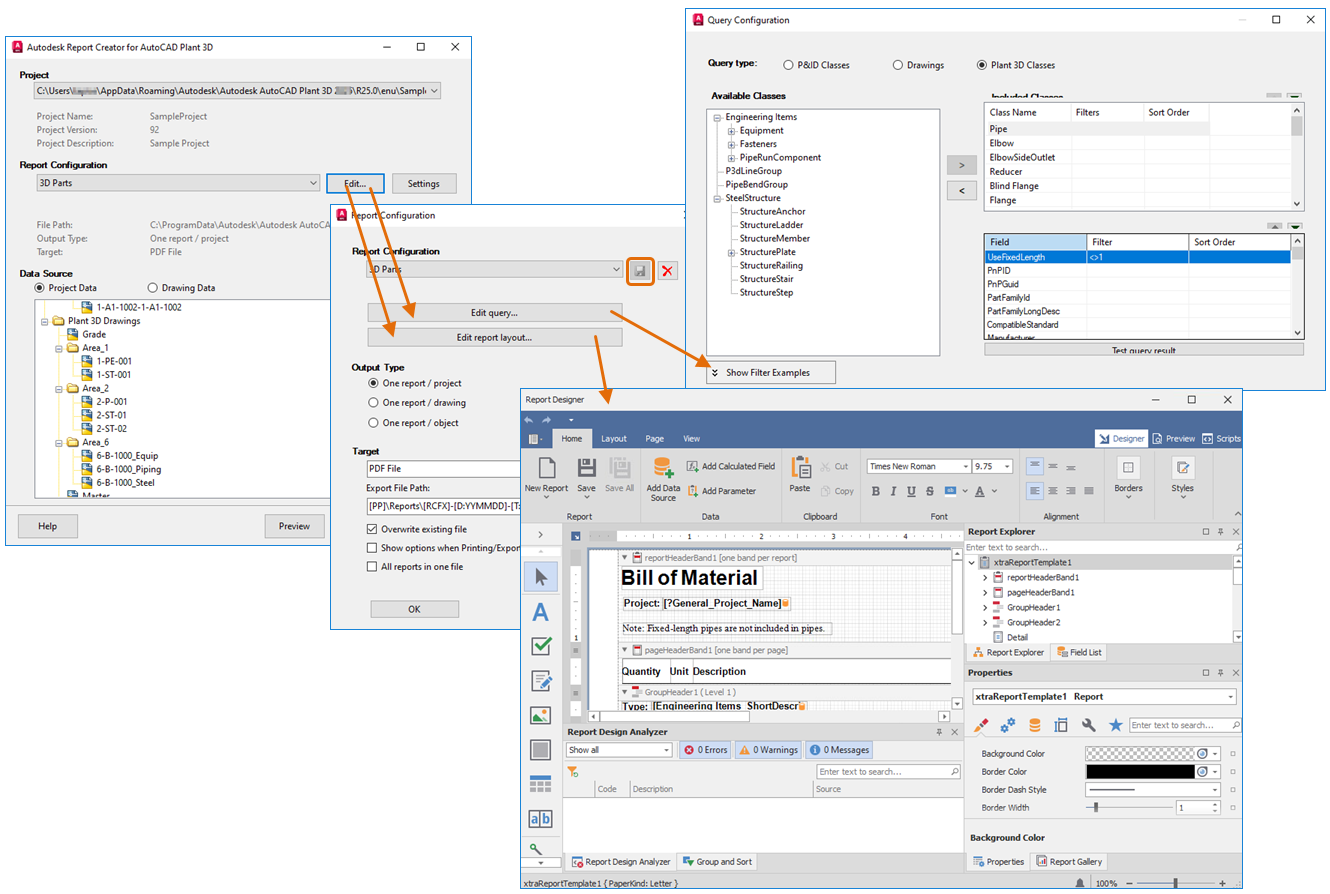Apply Italic formatting in Font group
The image size is (1330, 894).
(x=894, y=491)
